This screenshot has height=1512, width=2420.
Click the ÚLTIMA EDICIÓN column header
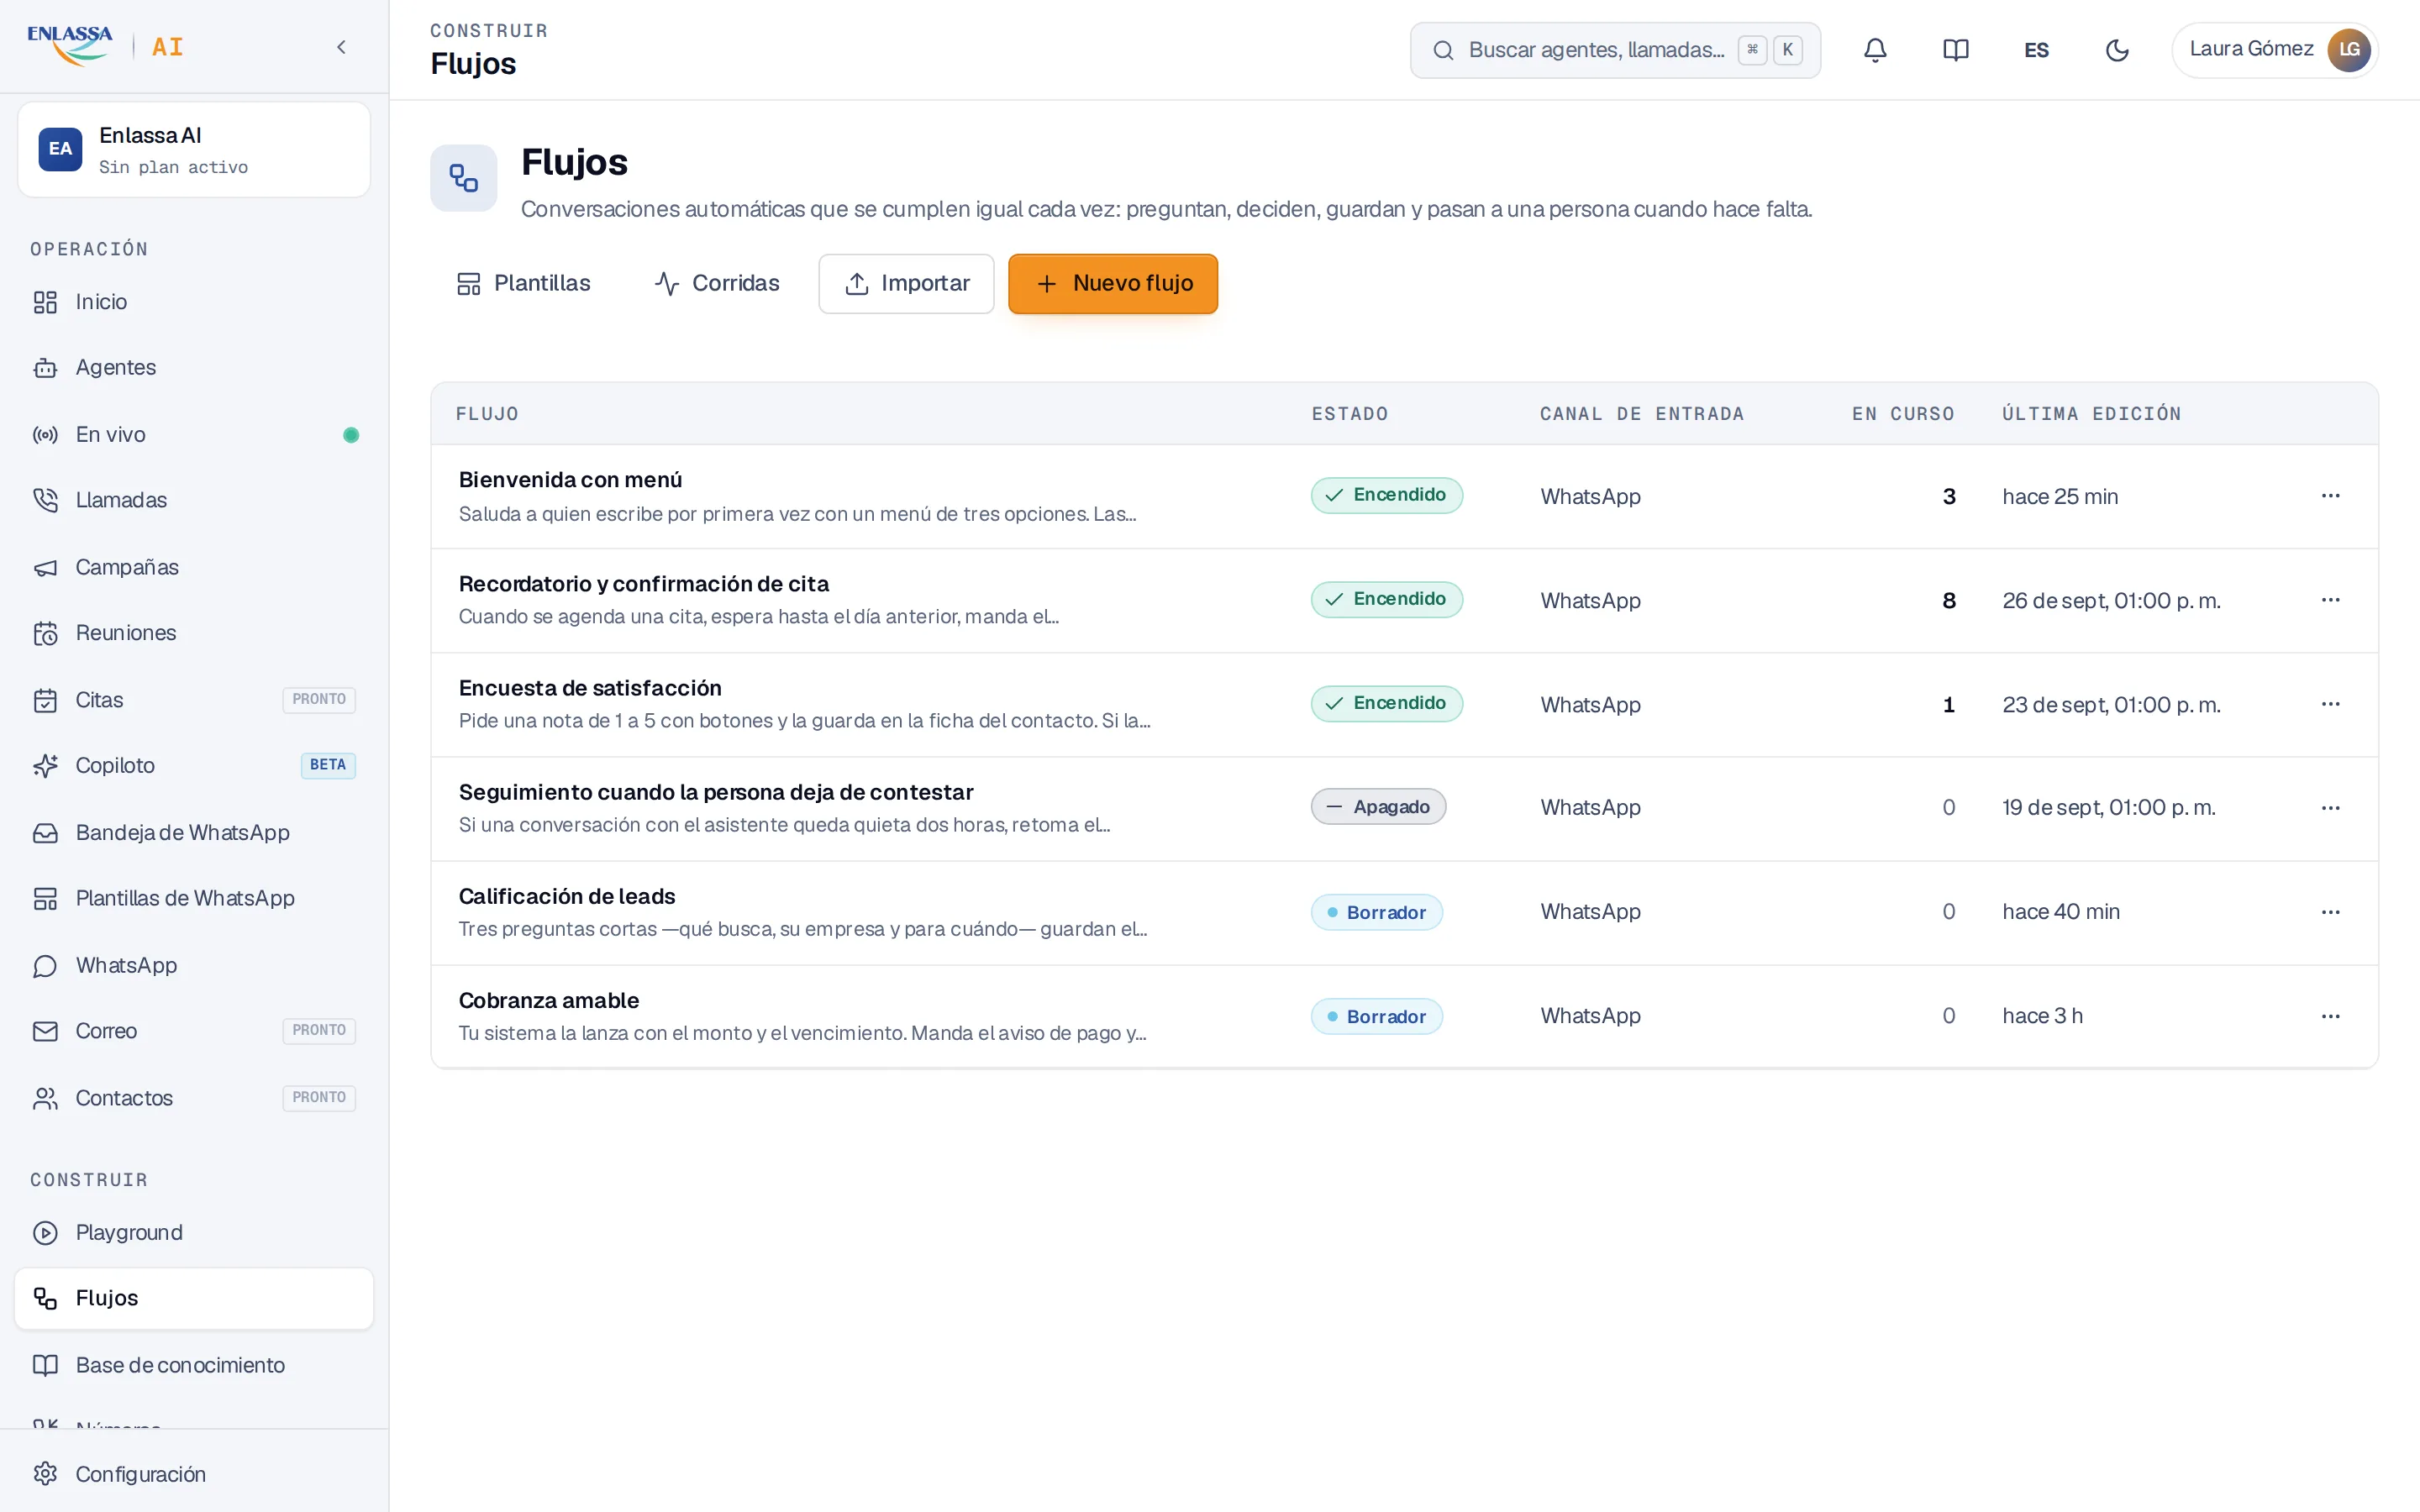coord(2091,414)
